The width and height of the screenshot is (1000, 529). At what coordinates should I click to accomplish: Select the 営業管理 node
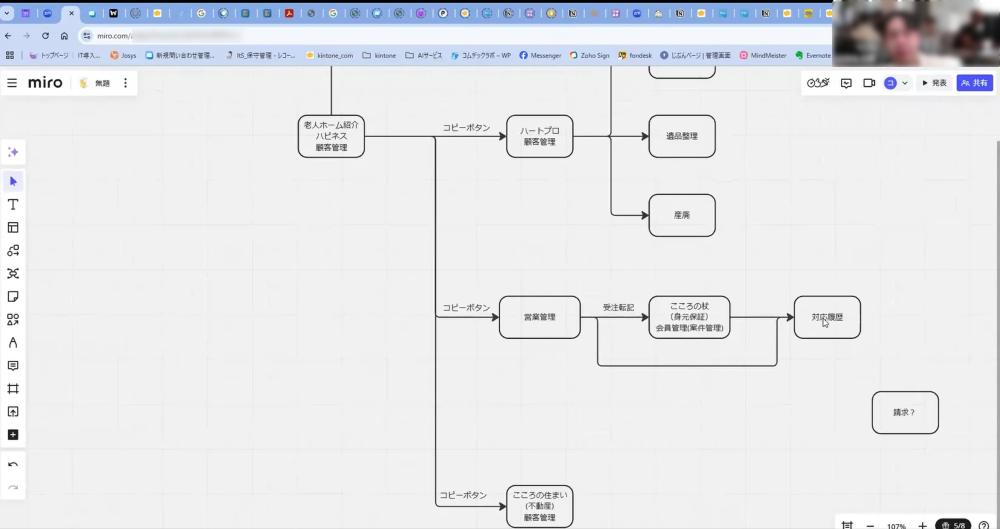point(540,317)
